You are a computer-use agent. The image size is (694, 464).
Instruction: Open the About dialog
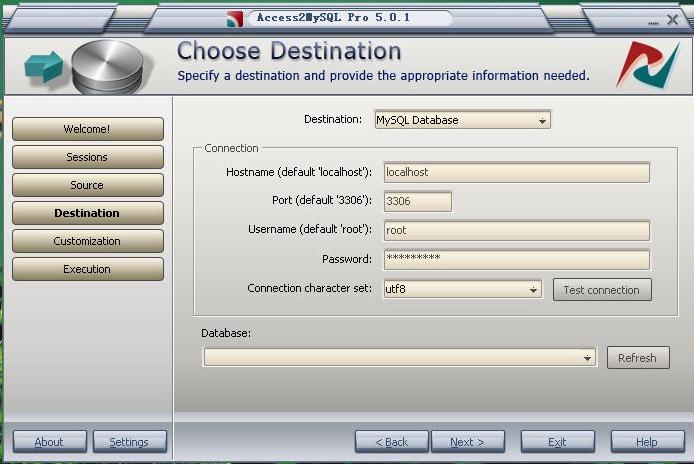[50, 442]
